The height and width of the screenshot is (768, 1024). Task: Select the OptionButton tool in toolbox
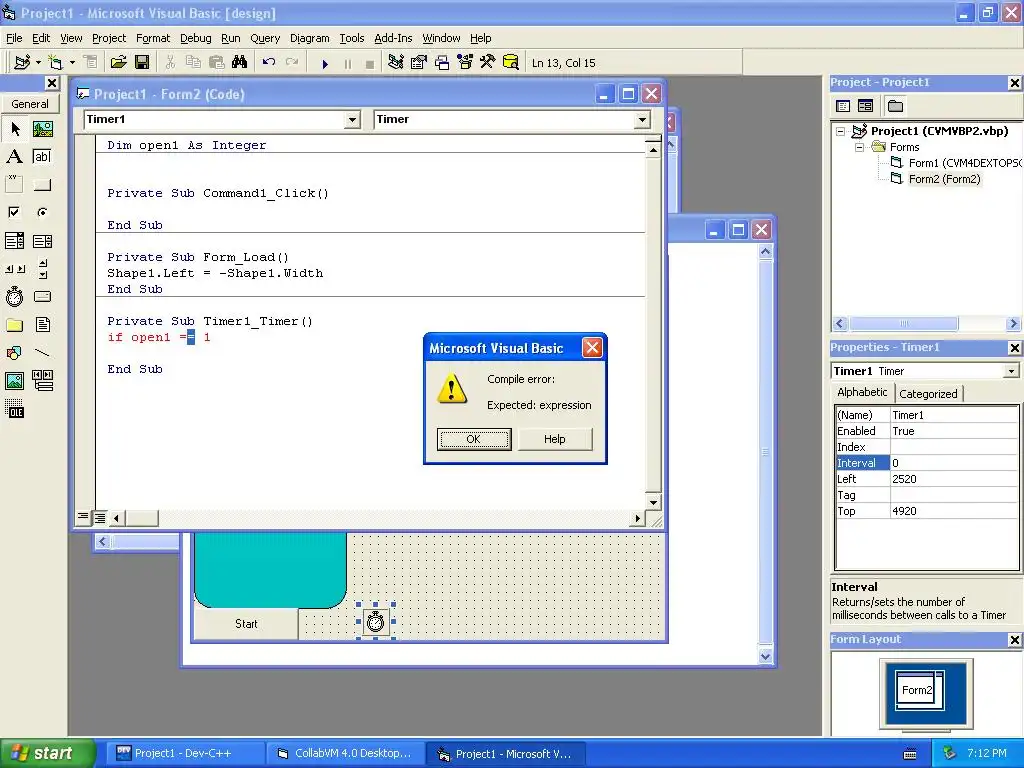42,213
